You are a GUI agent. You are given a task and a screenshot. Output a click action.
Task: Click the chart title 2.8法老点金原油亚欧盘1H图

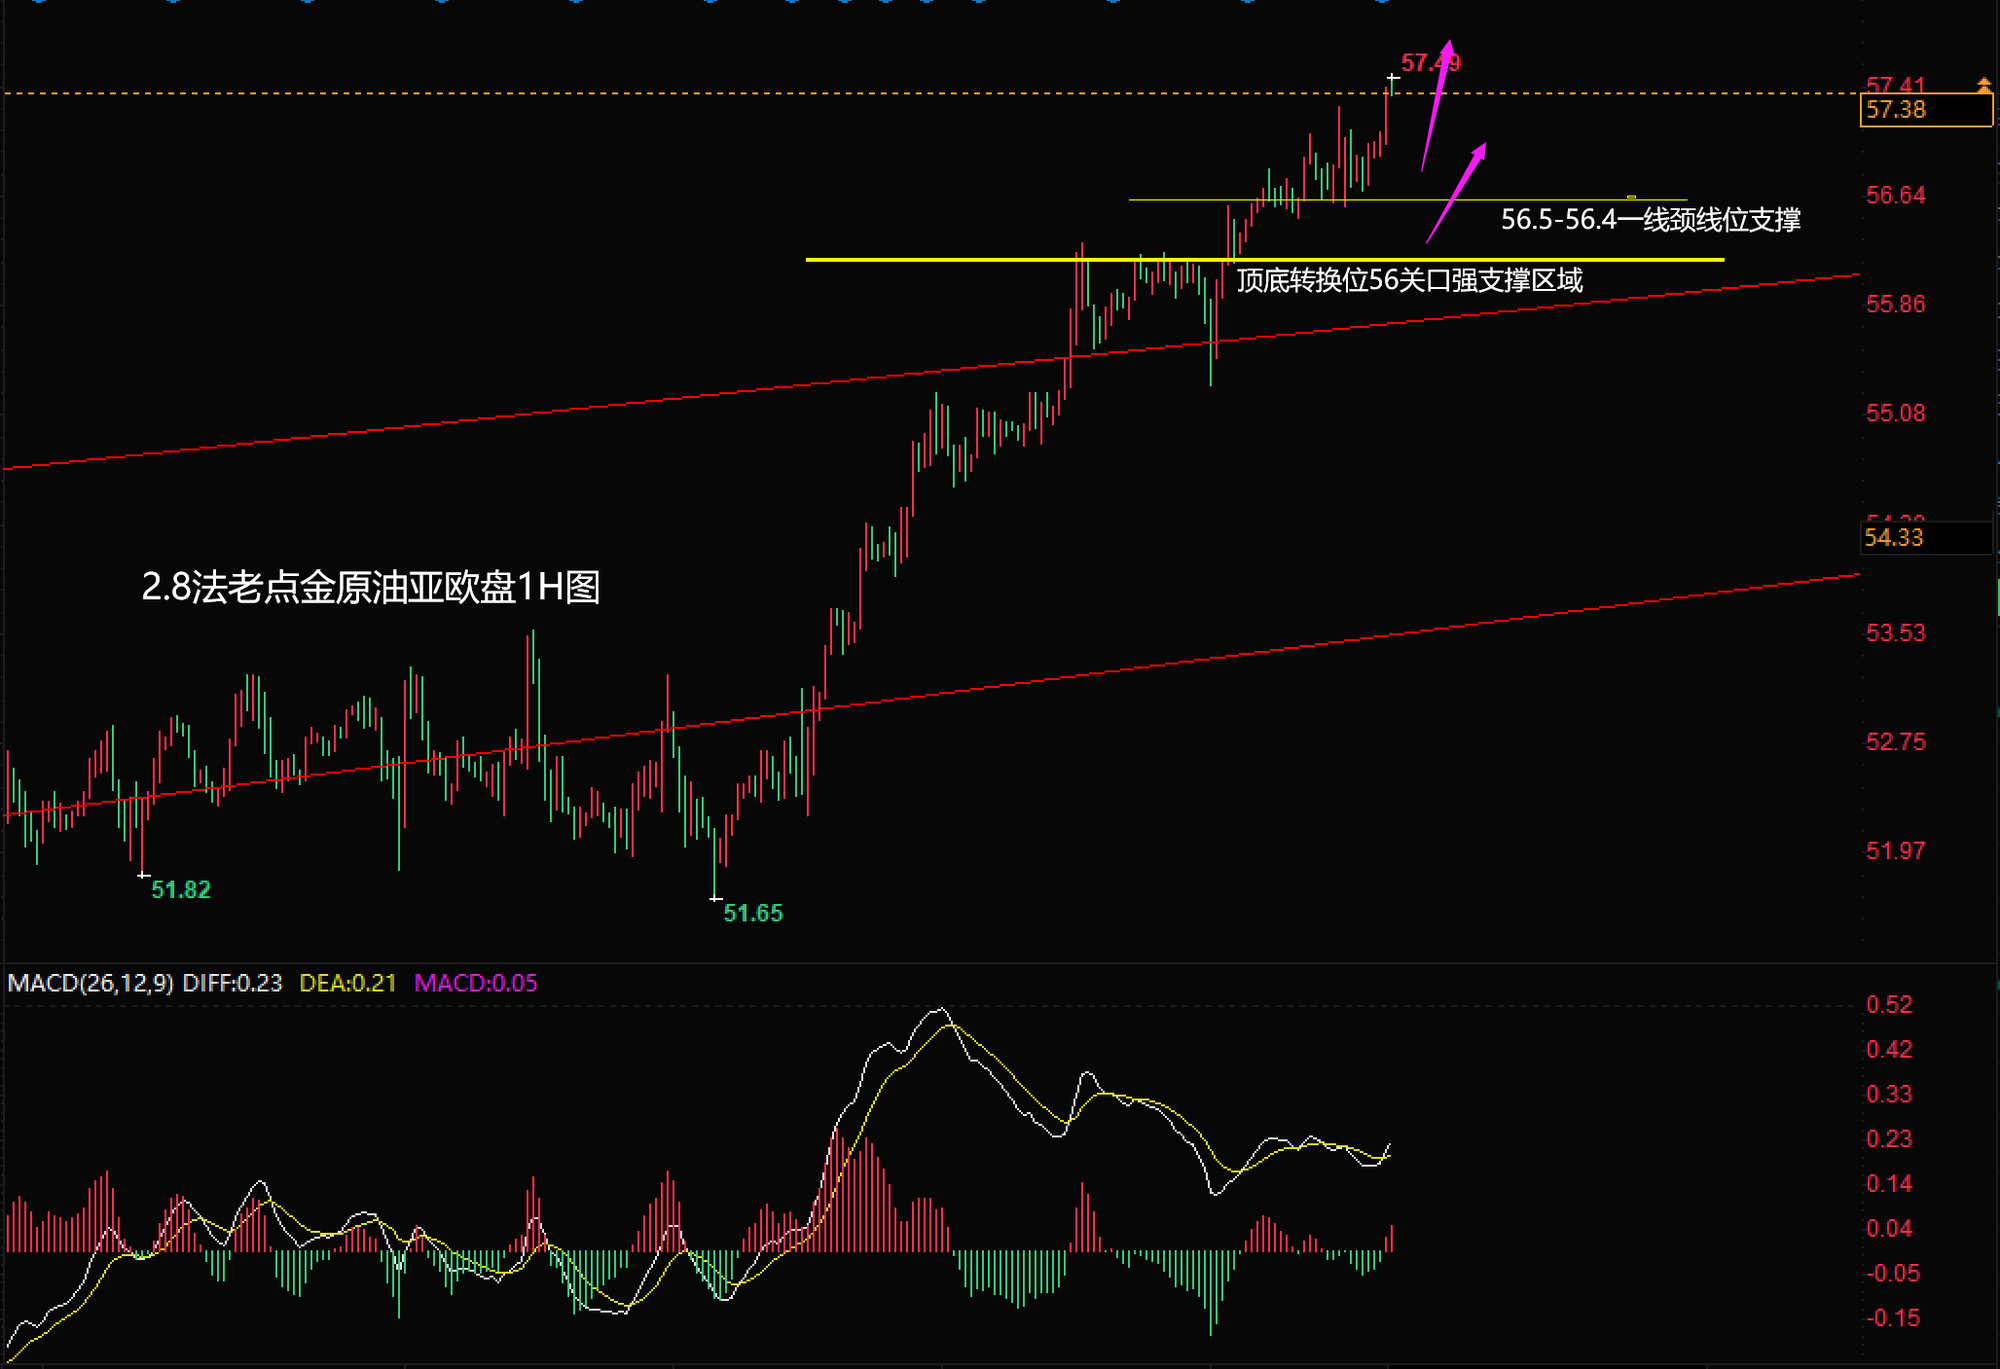(x=370, y=587)
